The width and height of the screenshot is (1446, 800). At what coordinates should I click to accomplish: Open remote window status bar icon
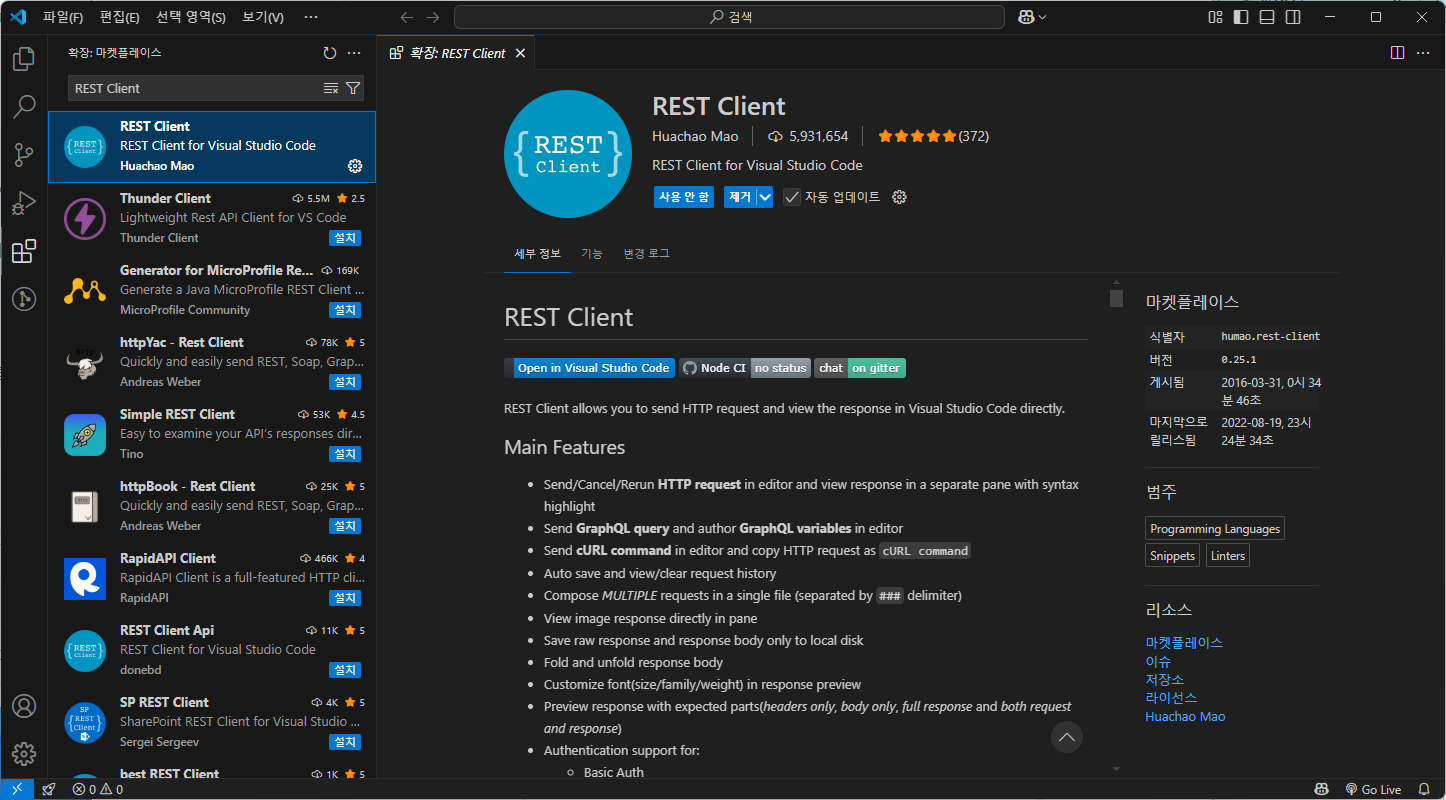tap(17, 789)
